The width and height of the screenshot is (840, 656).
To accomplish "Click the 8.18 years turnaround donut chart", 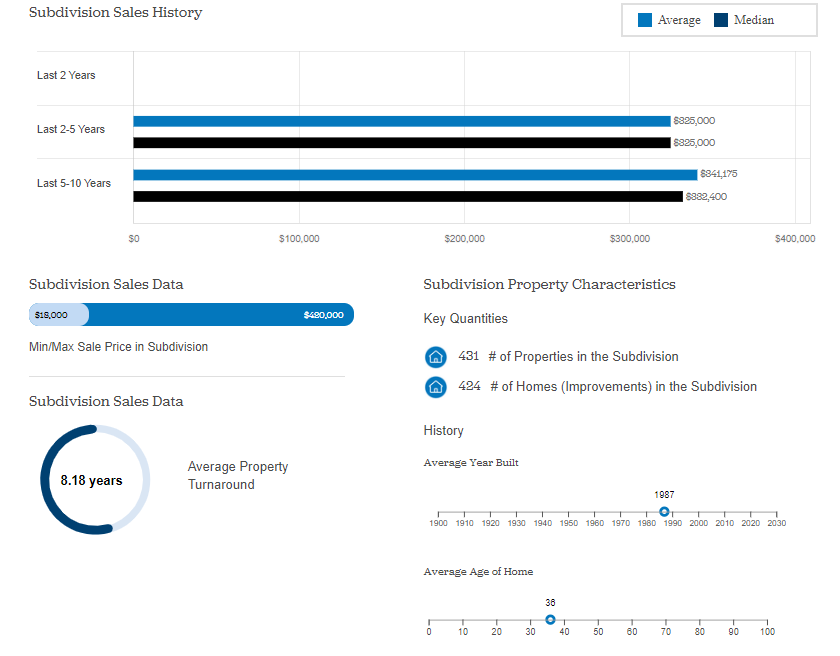I will pos(95,480).
